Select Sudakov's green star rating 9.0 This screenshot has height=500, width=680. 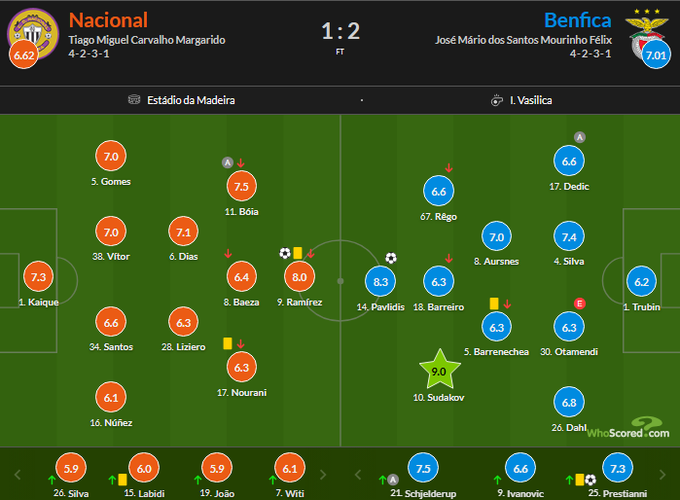pyautogui.click(x=436, y=370)
